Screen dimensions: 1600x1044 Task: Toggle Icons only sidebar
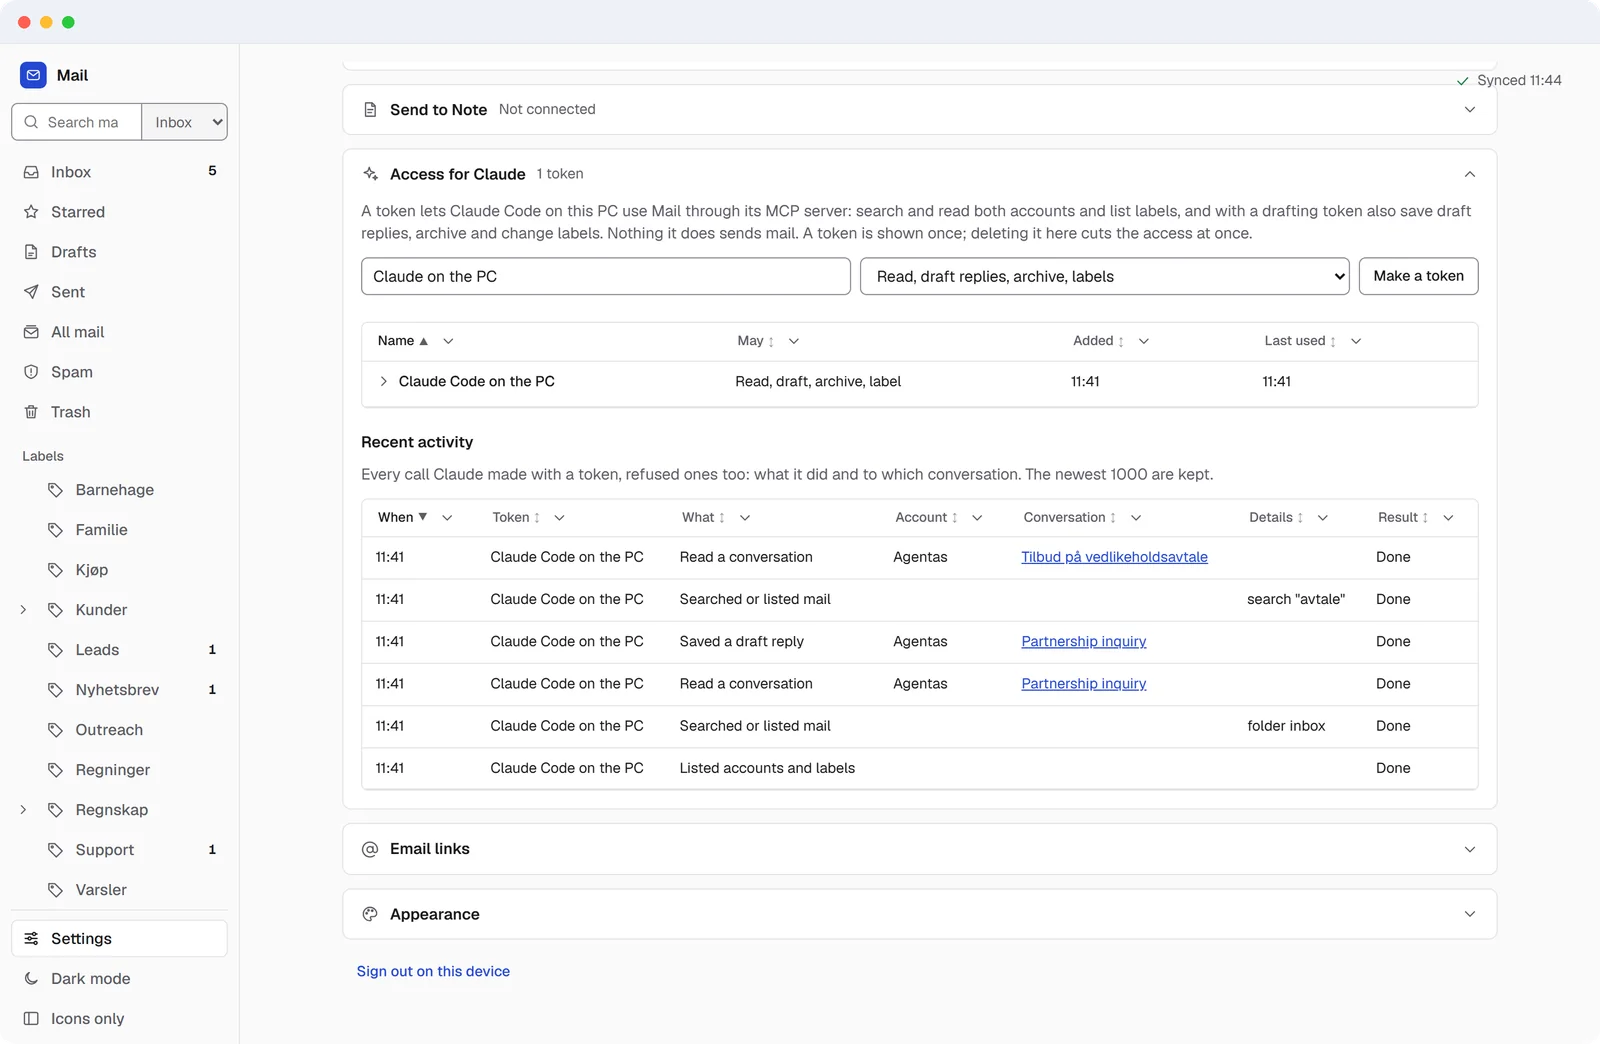point(119,1019)
